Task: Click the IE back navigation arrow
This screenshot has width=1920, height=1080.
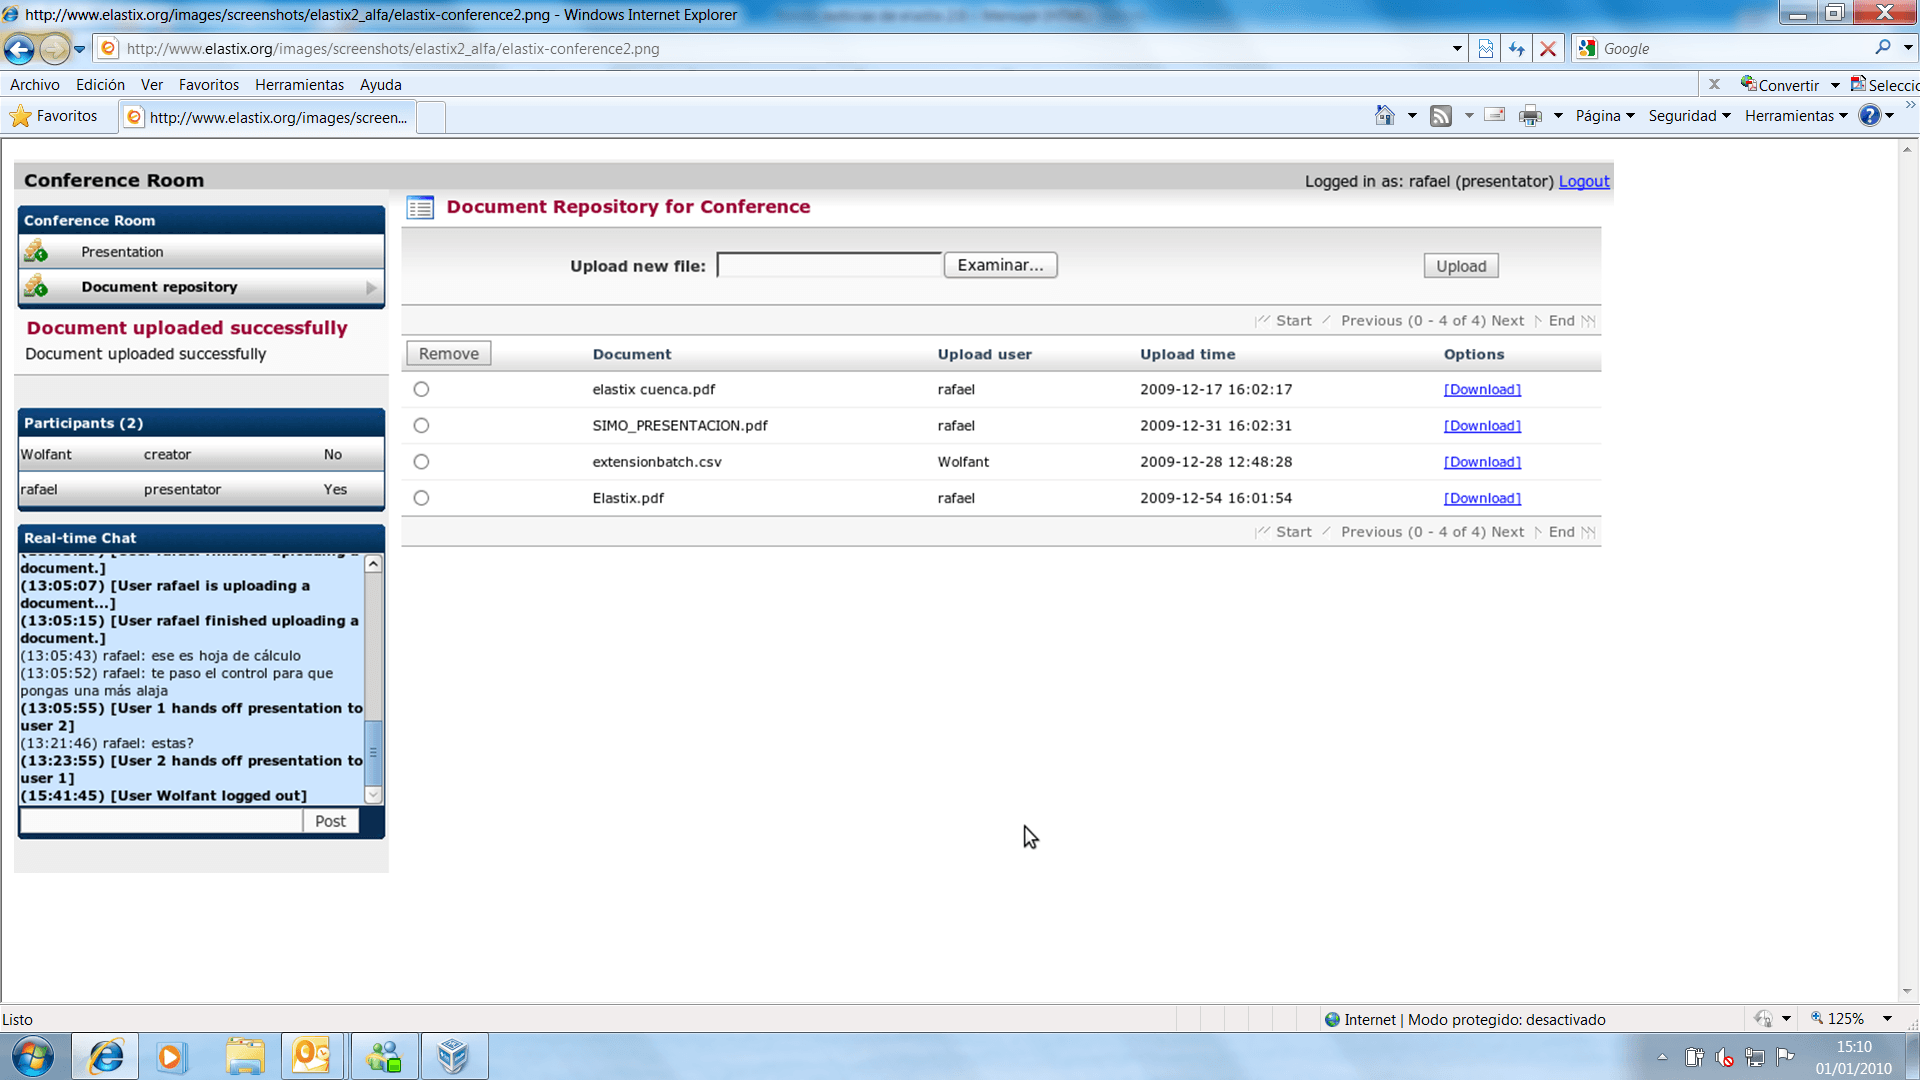Action: coord(19,48)
